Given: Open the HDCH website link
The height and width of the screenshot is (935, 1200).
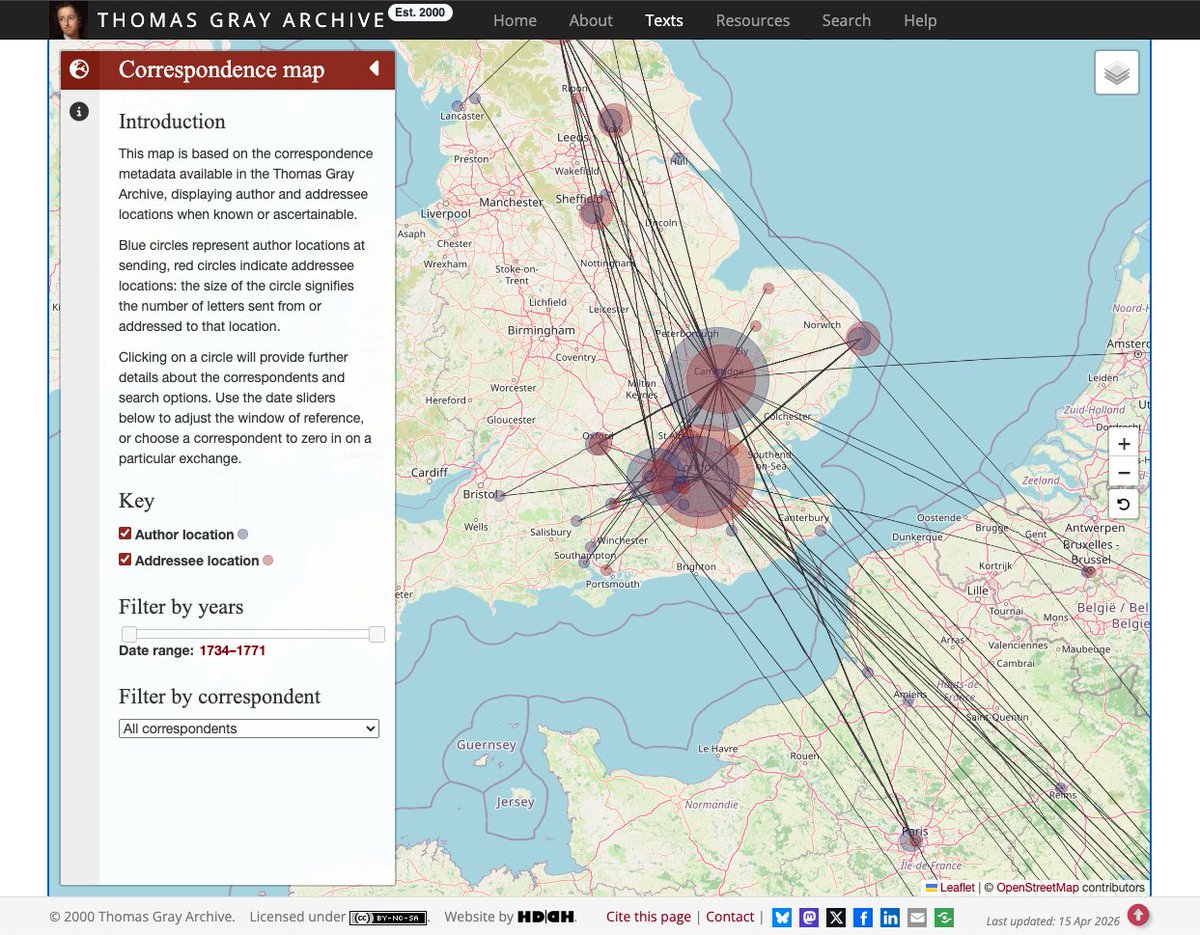Looking at the screenshot, I should click(546, 917).
